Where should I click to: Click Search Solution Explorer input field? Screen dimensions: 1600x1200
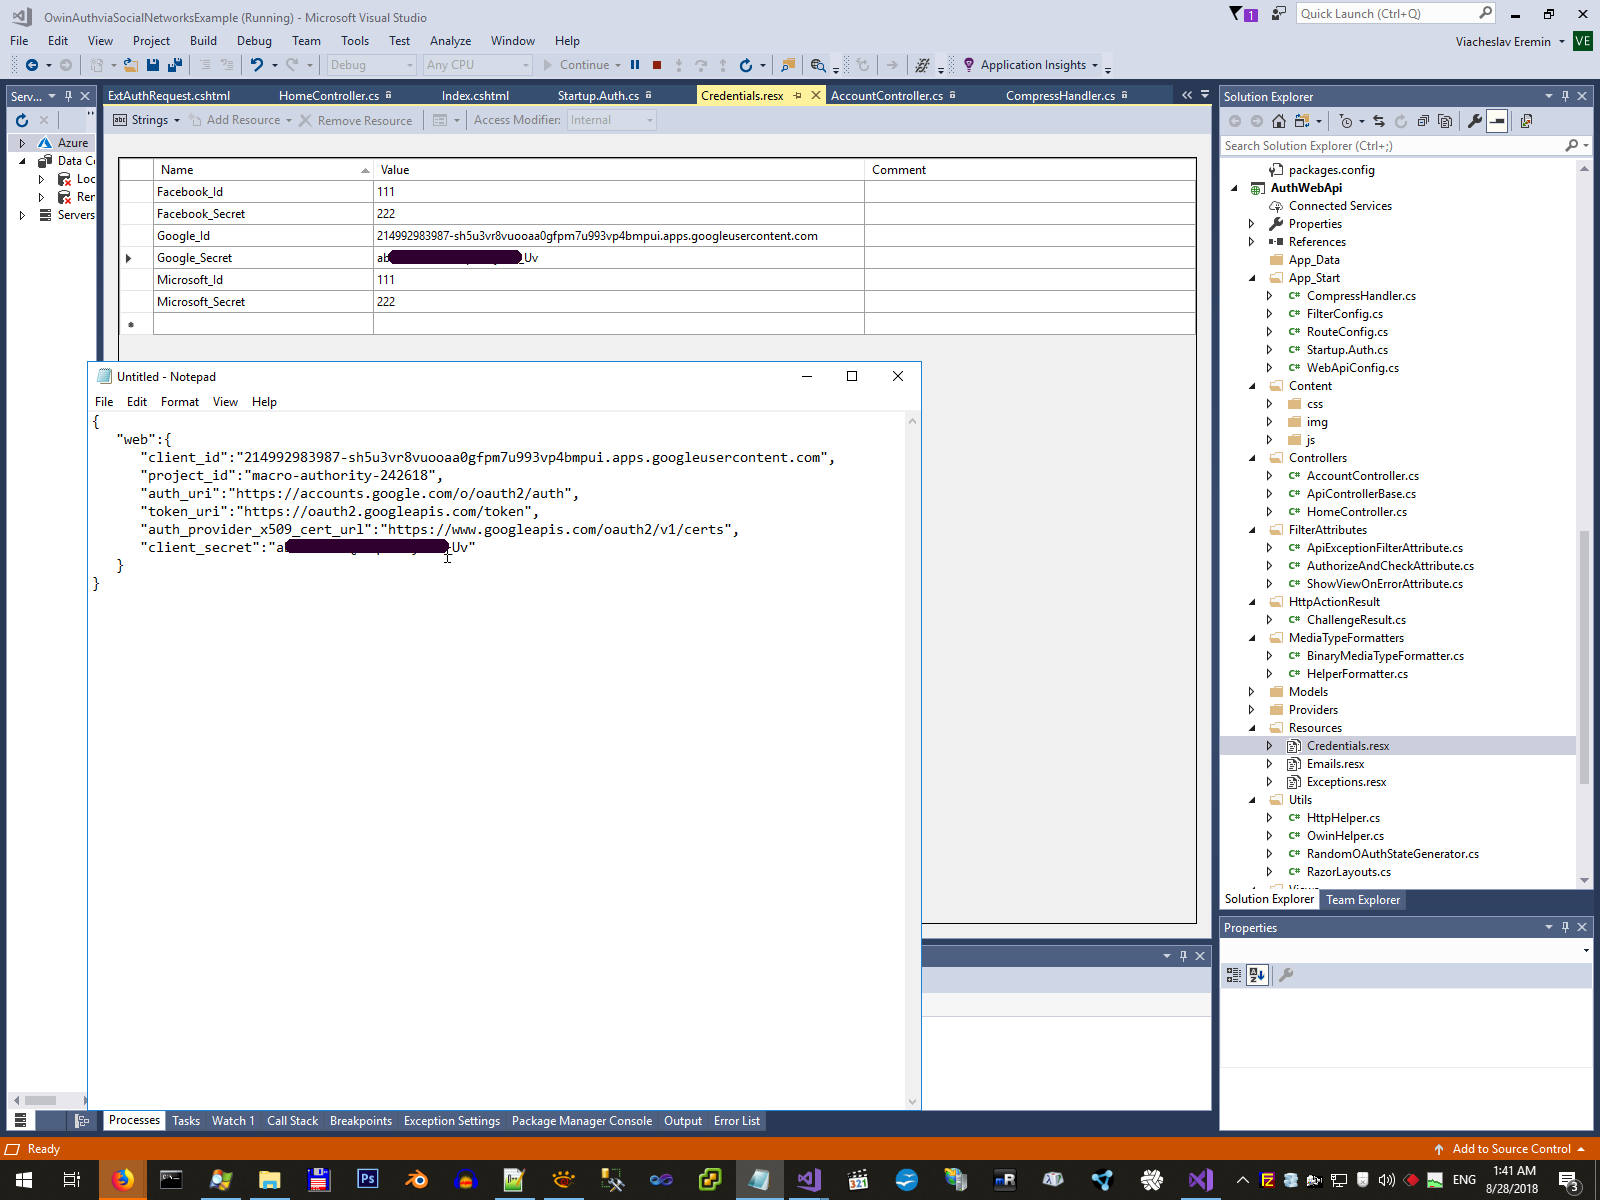(x=1395, y=146)
